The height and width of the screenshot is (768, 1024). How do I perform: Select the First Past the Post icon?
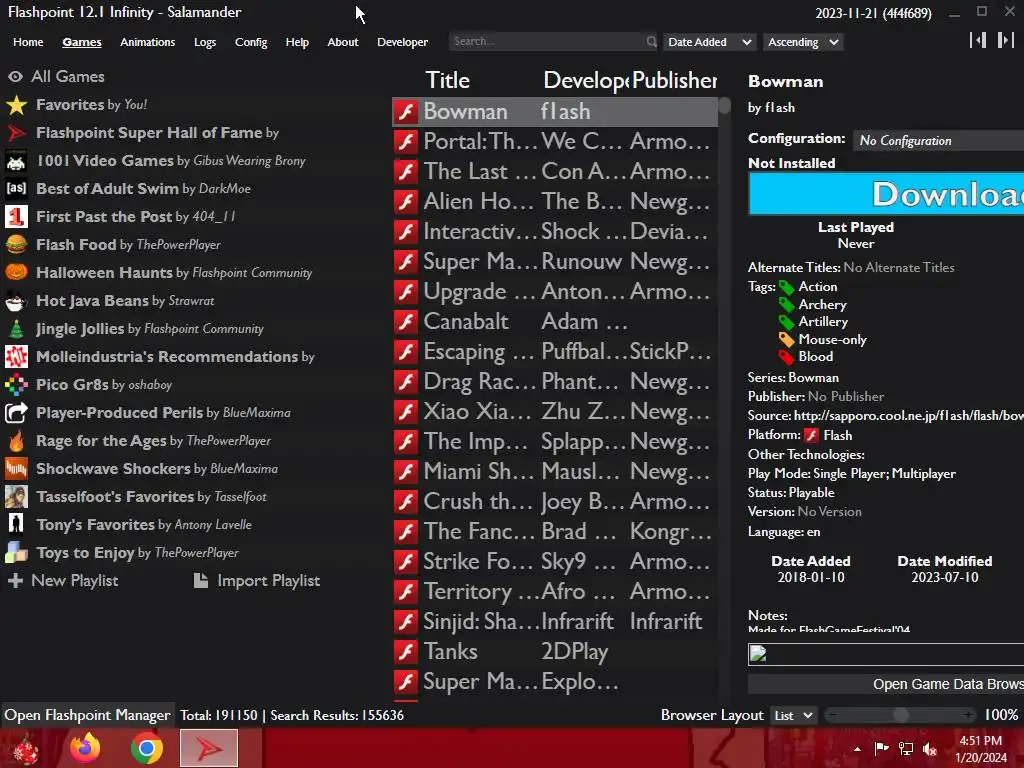point(16,217)
